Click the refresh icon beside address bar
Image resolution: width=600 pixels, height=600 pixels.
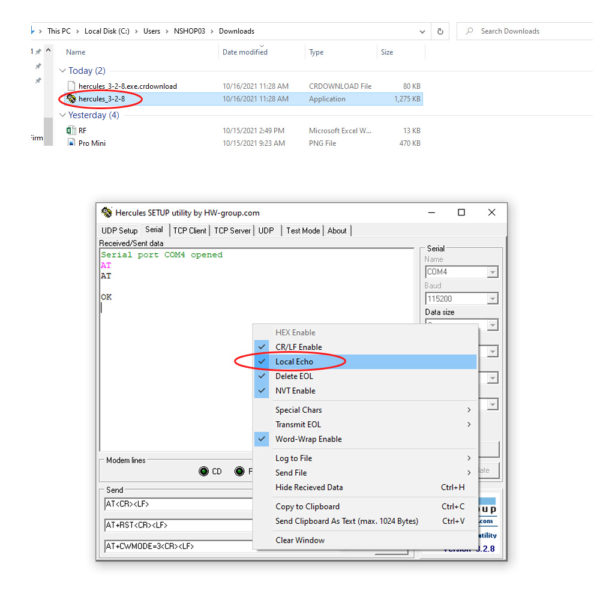pyautogui.click(x=441, y=31)
